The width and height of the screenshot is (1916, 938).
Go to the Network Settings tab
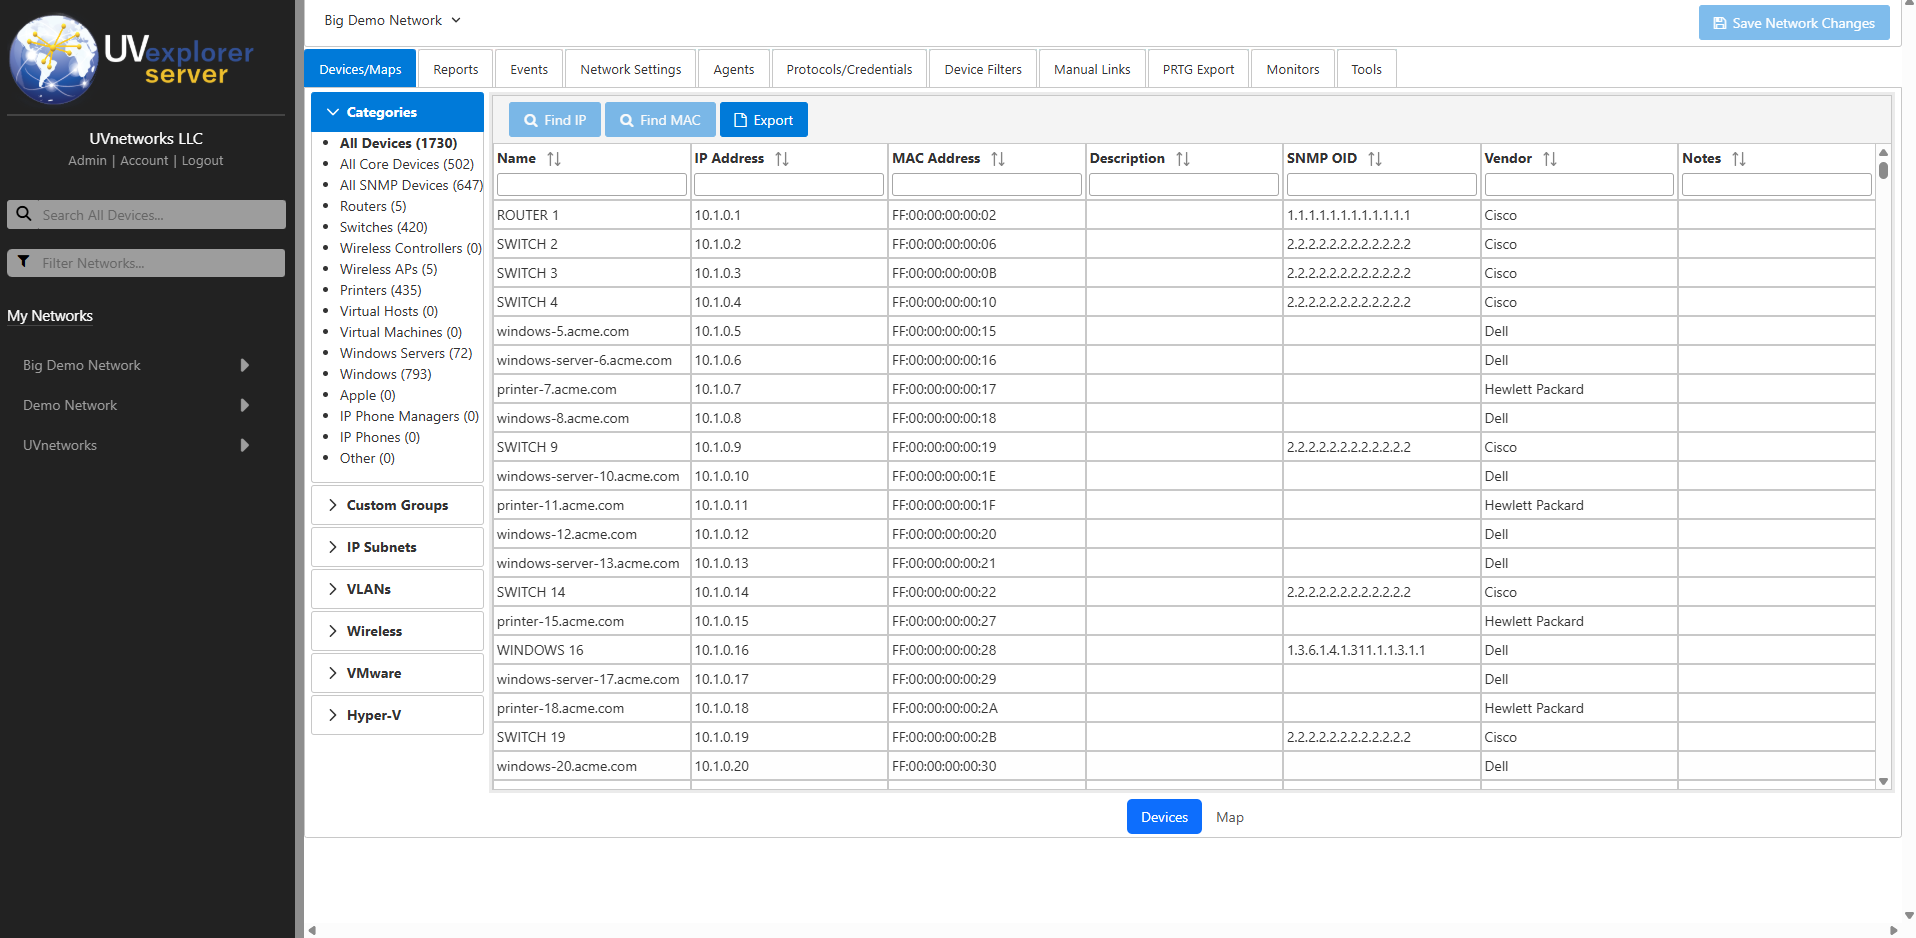(x=631, y=69)
